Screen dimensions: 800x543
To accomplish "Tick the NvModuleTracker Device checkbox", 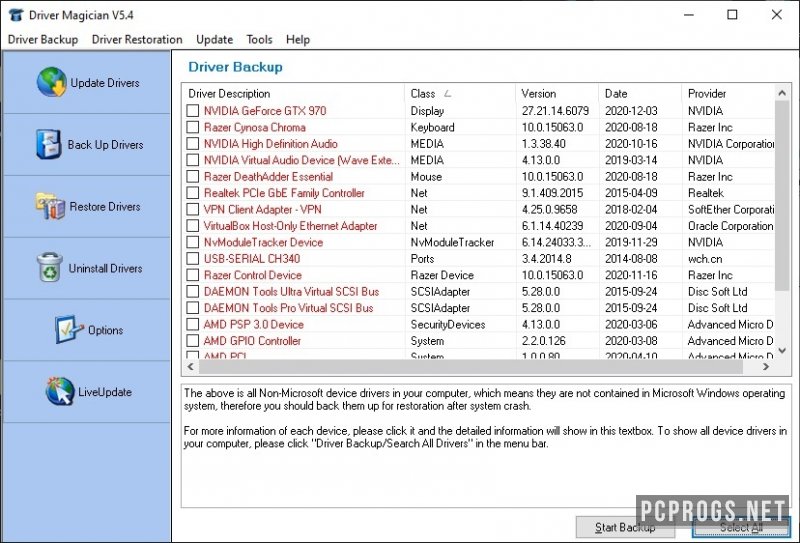I will [192, 242].
